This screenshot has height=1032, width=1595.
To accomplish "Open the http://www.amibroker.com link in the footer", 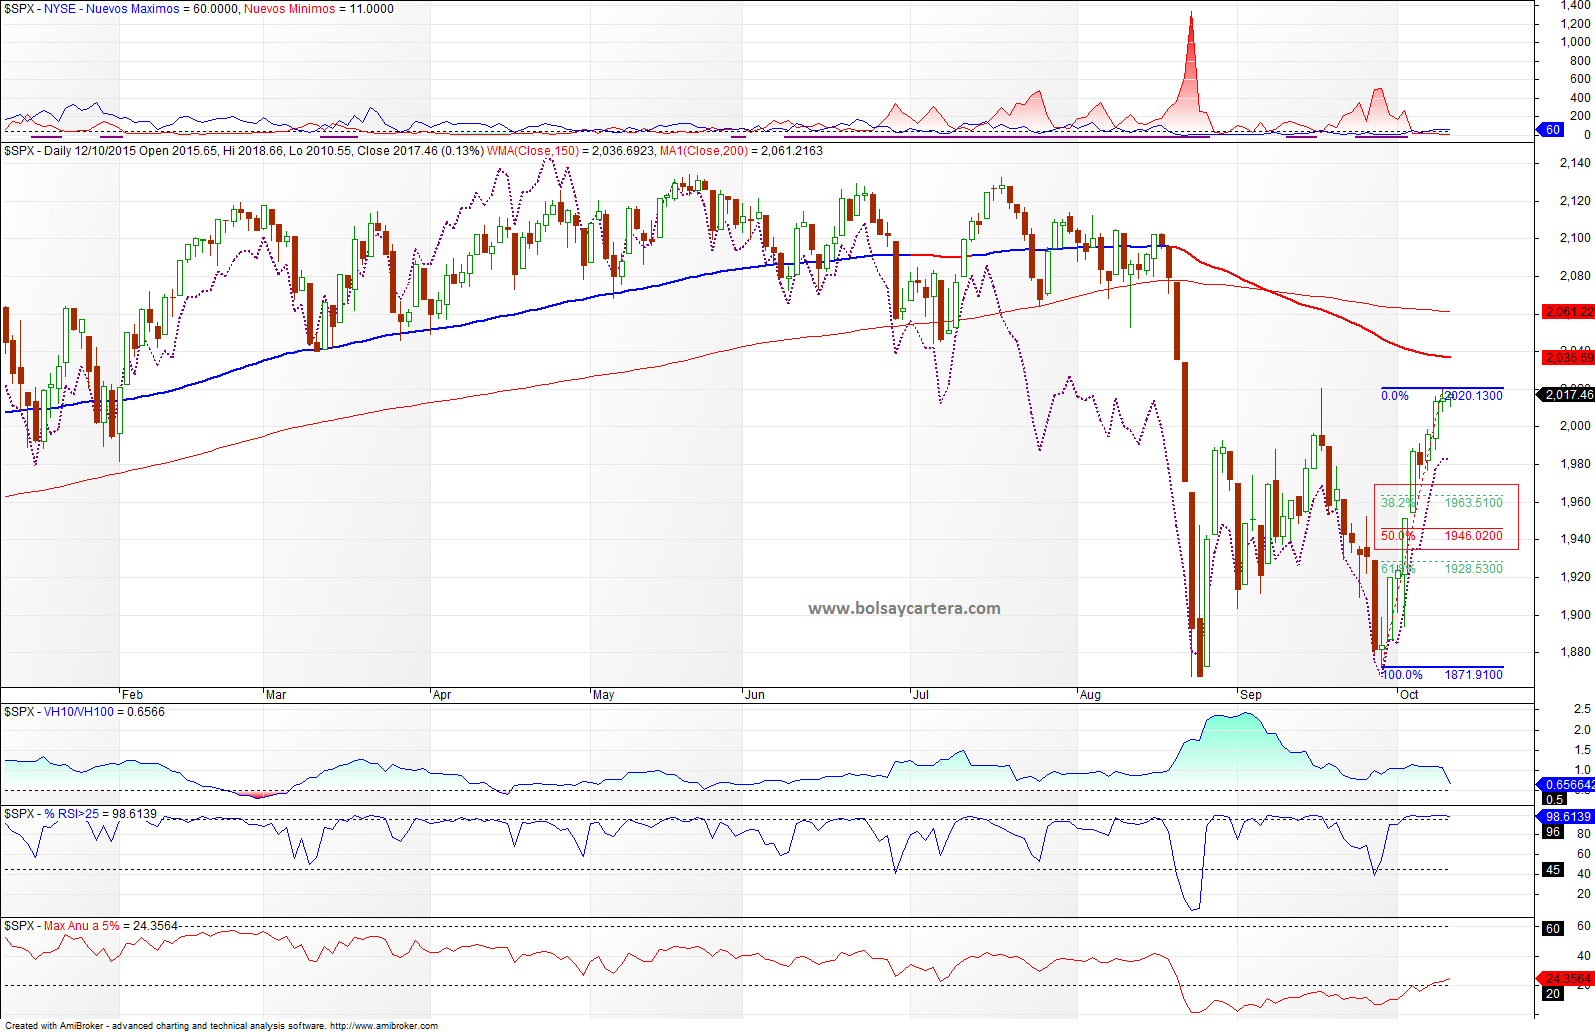I will [384, 1026].
